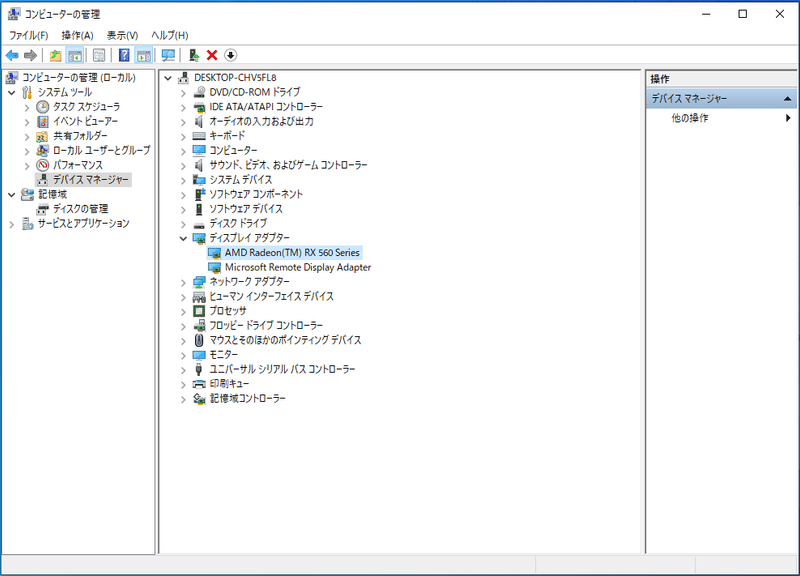Collapse the ディスプレイ アダプター node

coord(183,238)
